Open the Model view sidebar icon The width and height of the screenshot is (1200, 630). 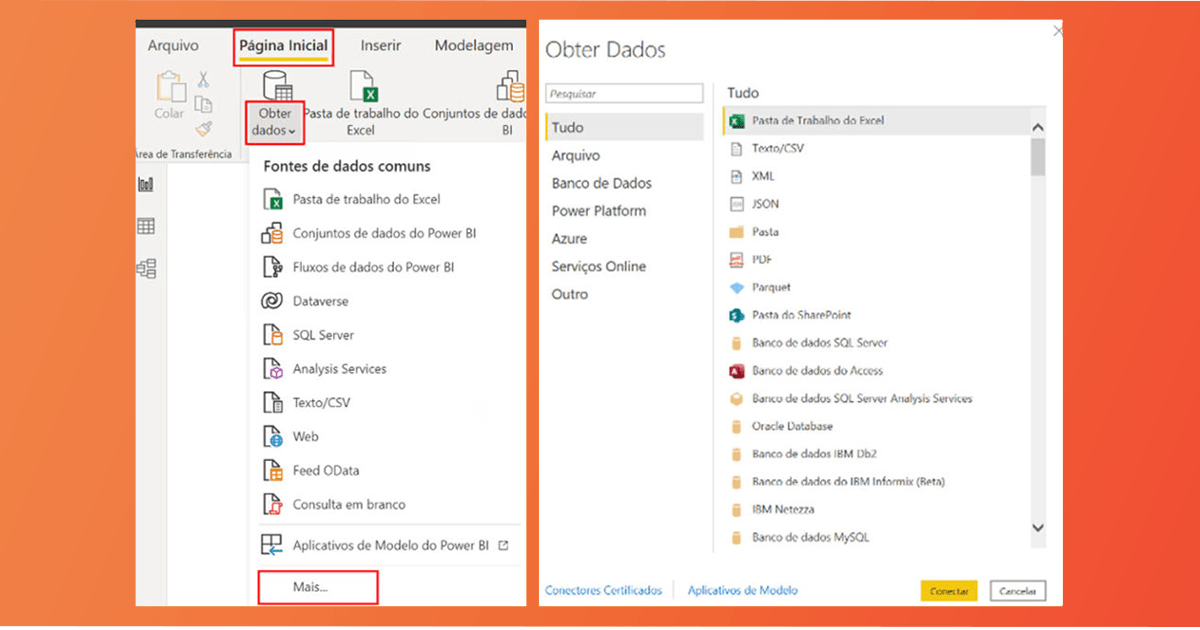point(146,268)
